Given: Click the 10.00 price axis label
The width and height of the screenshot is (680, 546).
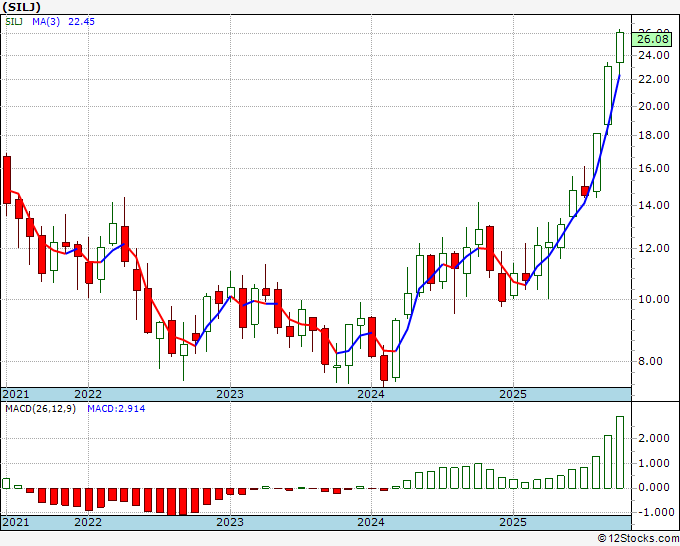Looking at the screenshot, I should tap(654, 299).
